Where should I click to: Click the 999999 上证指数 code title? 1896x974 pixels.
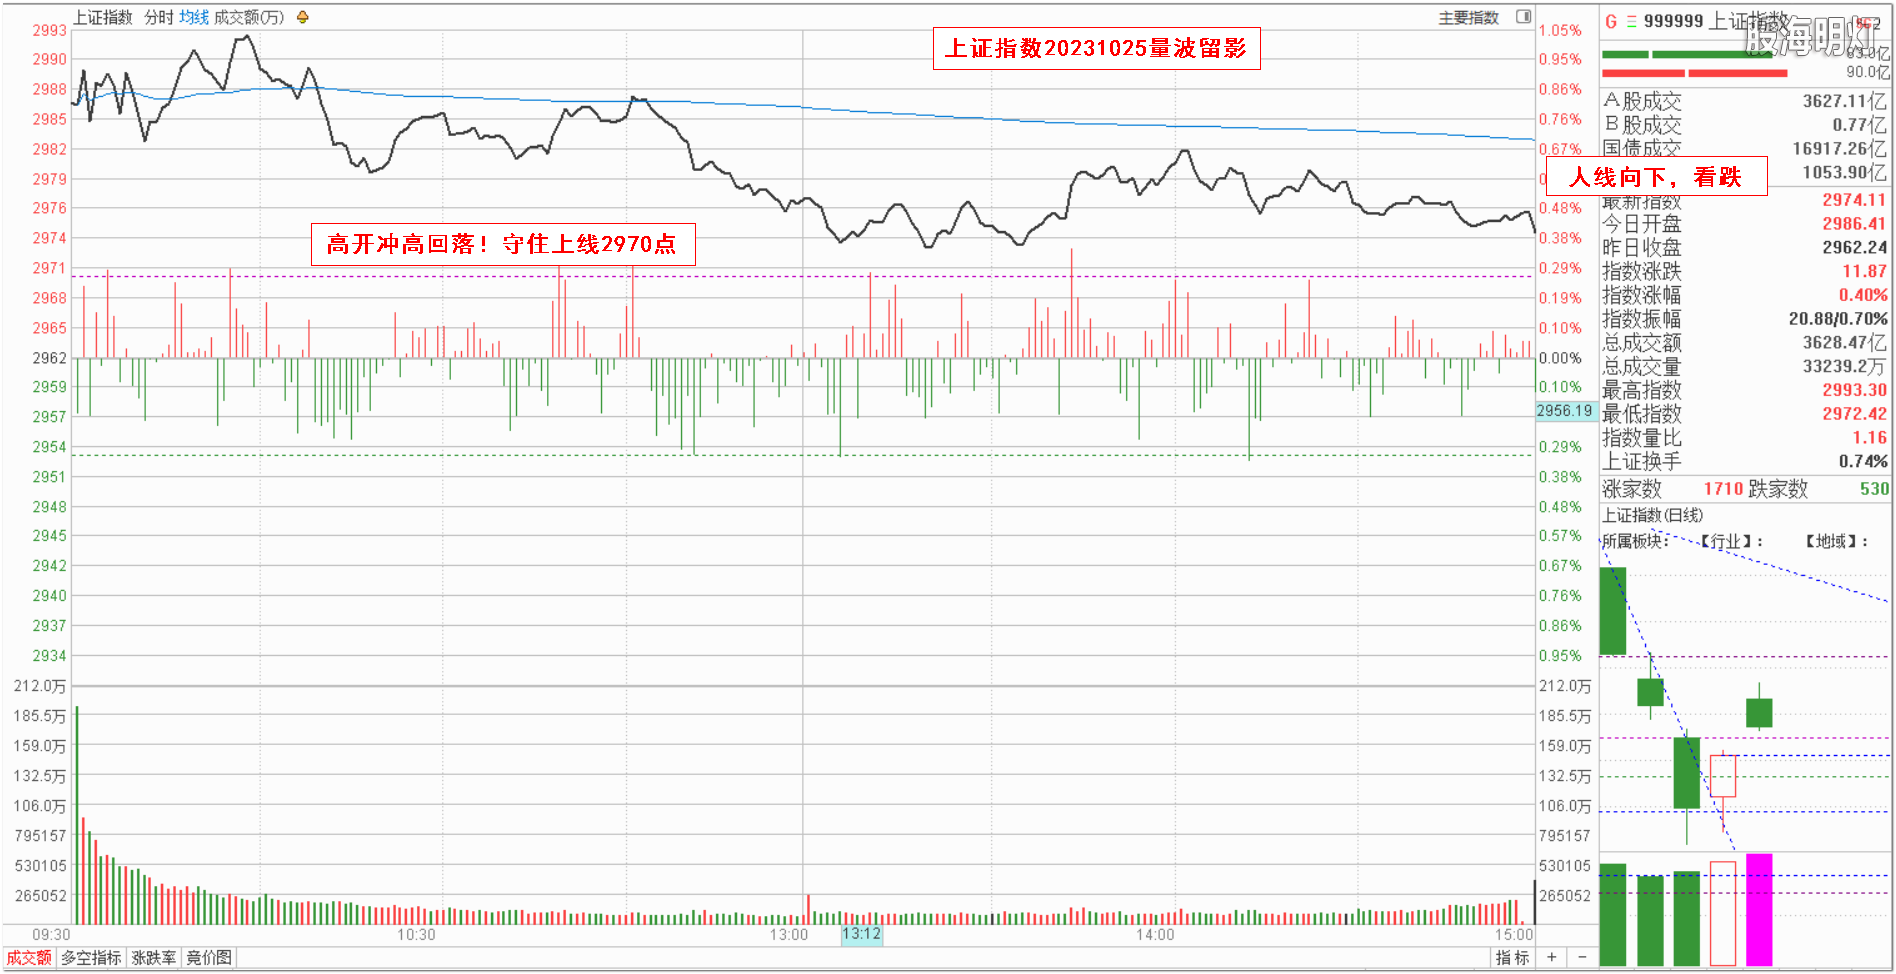[x=1716, y=21]
